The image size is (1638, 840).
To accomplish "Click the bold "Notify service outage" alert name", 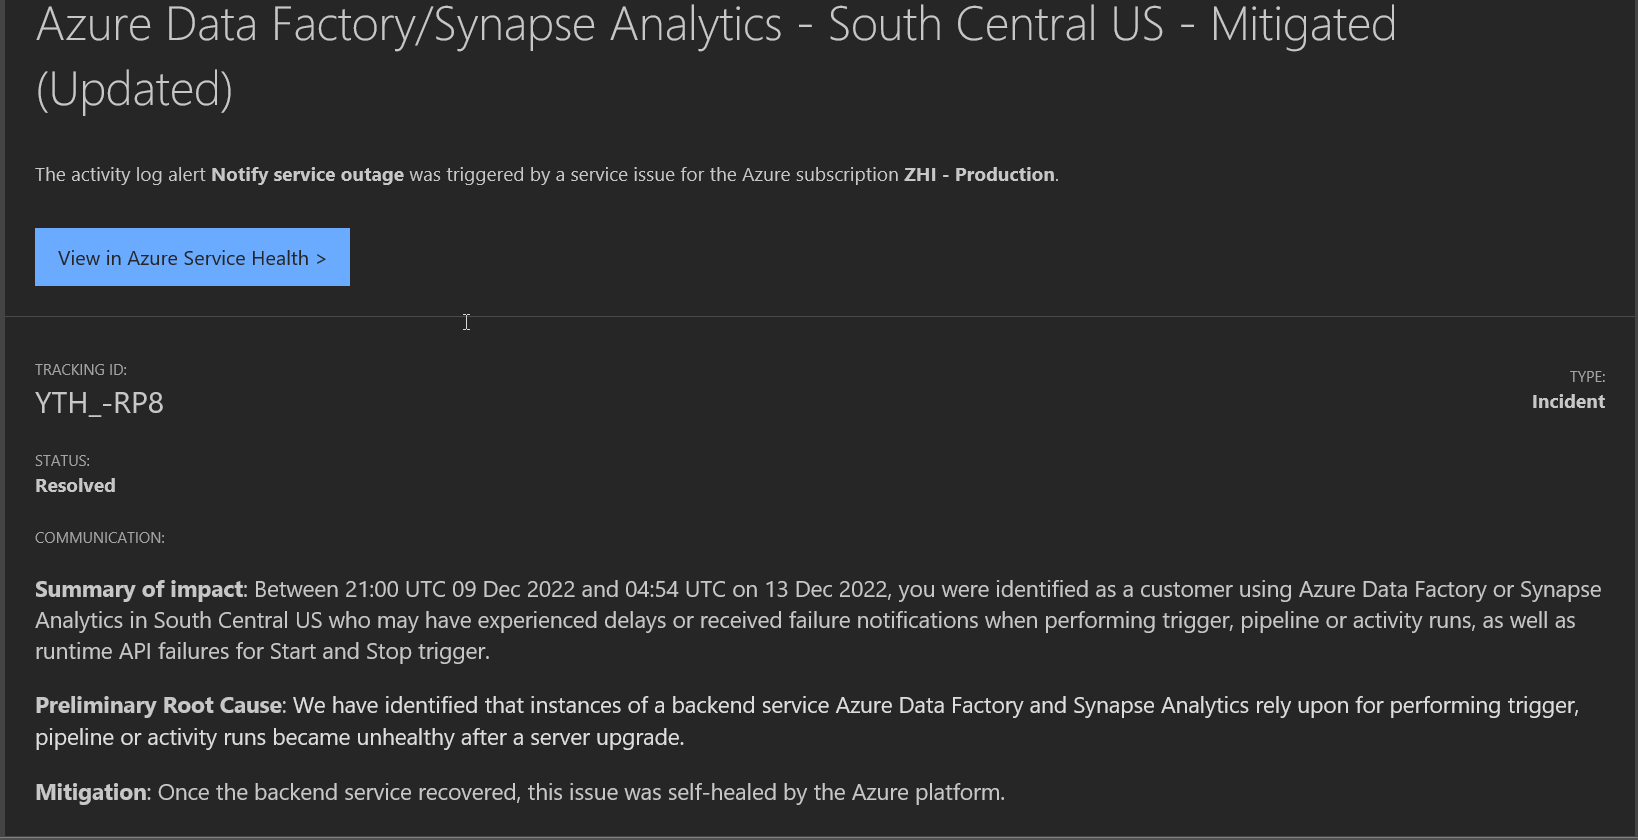I will coord(307,175).
